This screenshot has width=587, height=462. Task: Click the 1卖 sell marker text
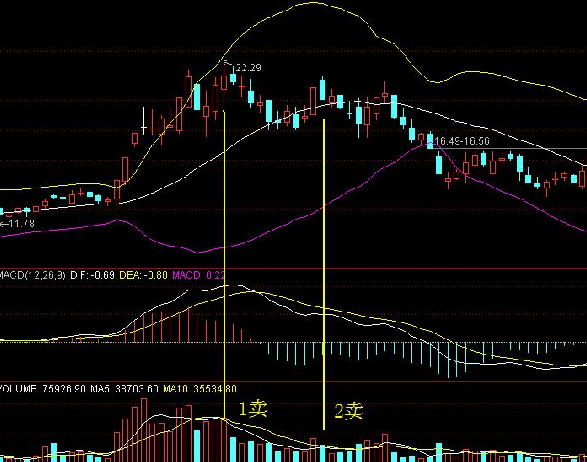[x=253, y=409]
